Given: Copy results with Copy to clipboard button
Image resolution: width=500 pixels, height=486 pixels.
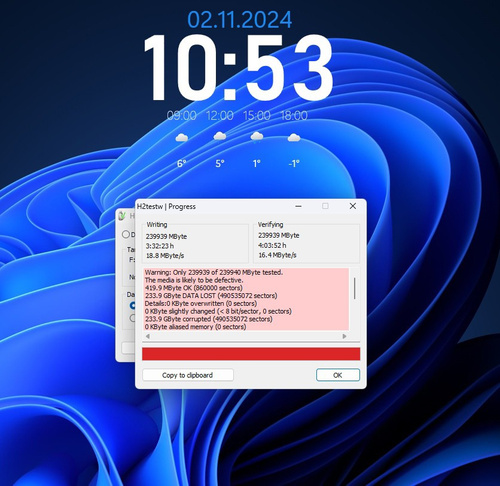Looking at the screenshot, I should click(188, 375).
